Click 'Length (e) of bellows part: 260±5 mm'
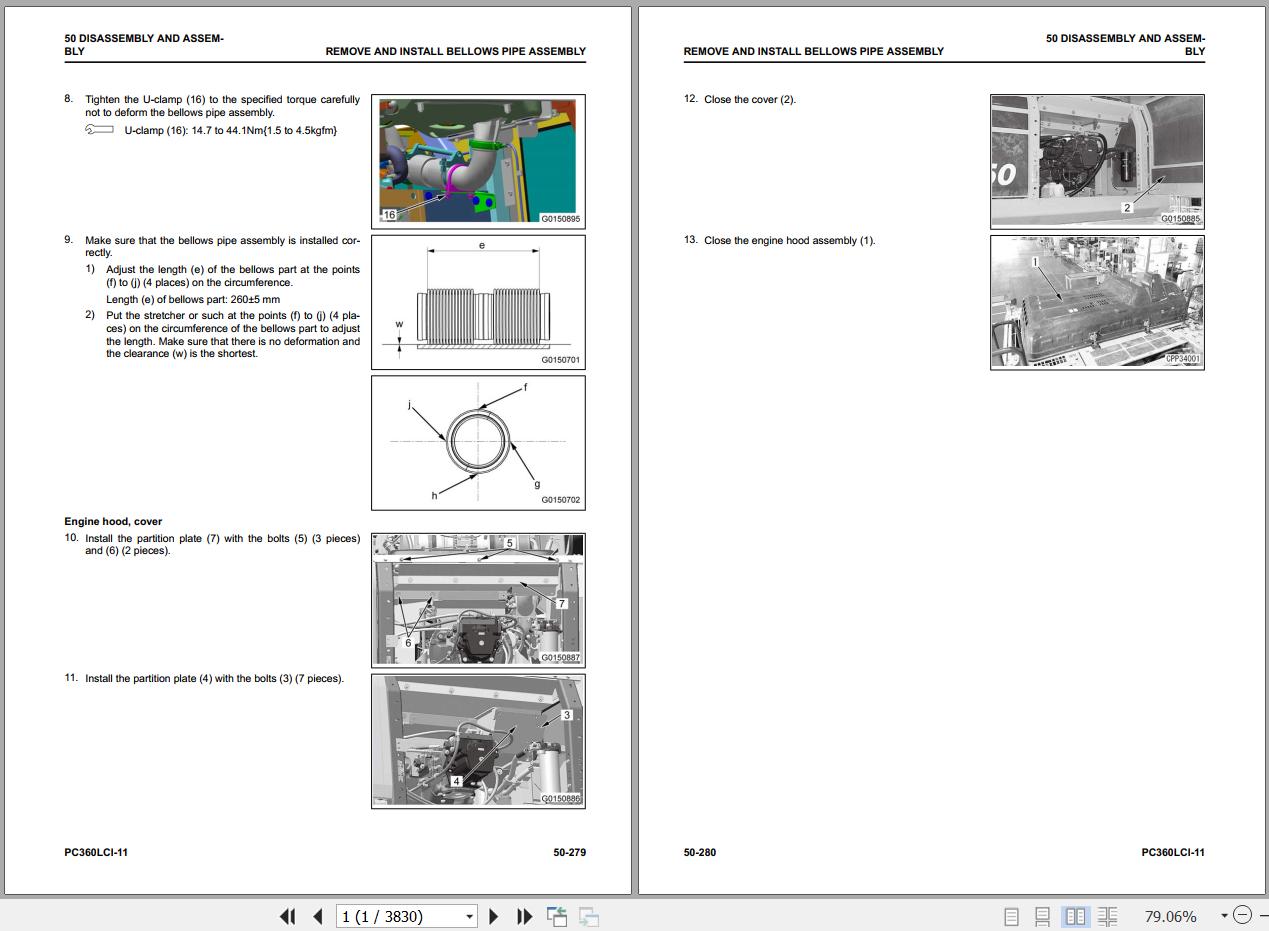Screen dimensions: 1269x931 [x=193, y=299]
